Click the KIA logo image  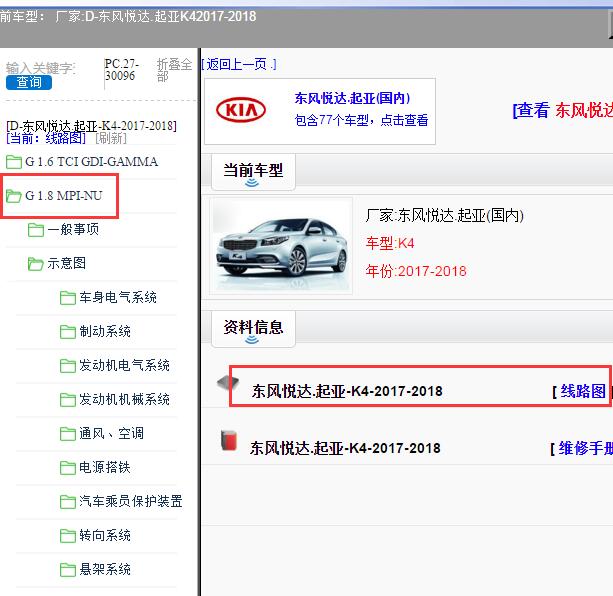[x=241, y=110]
